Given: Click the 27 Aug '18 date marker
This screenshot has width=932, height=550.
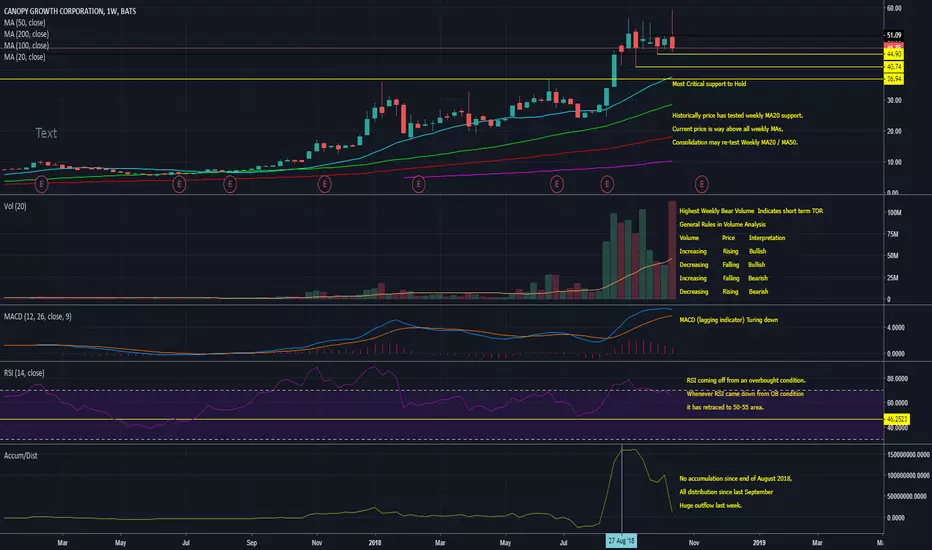Looking at the screenshot, I should [x=621, y=541].
